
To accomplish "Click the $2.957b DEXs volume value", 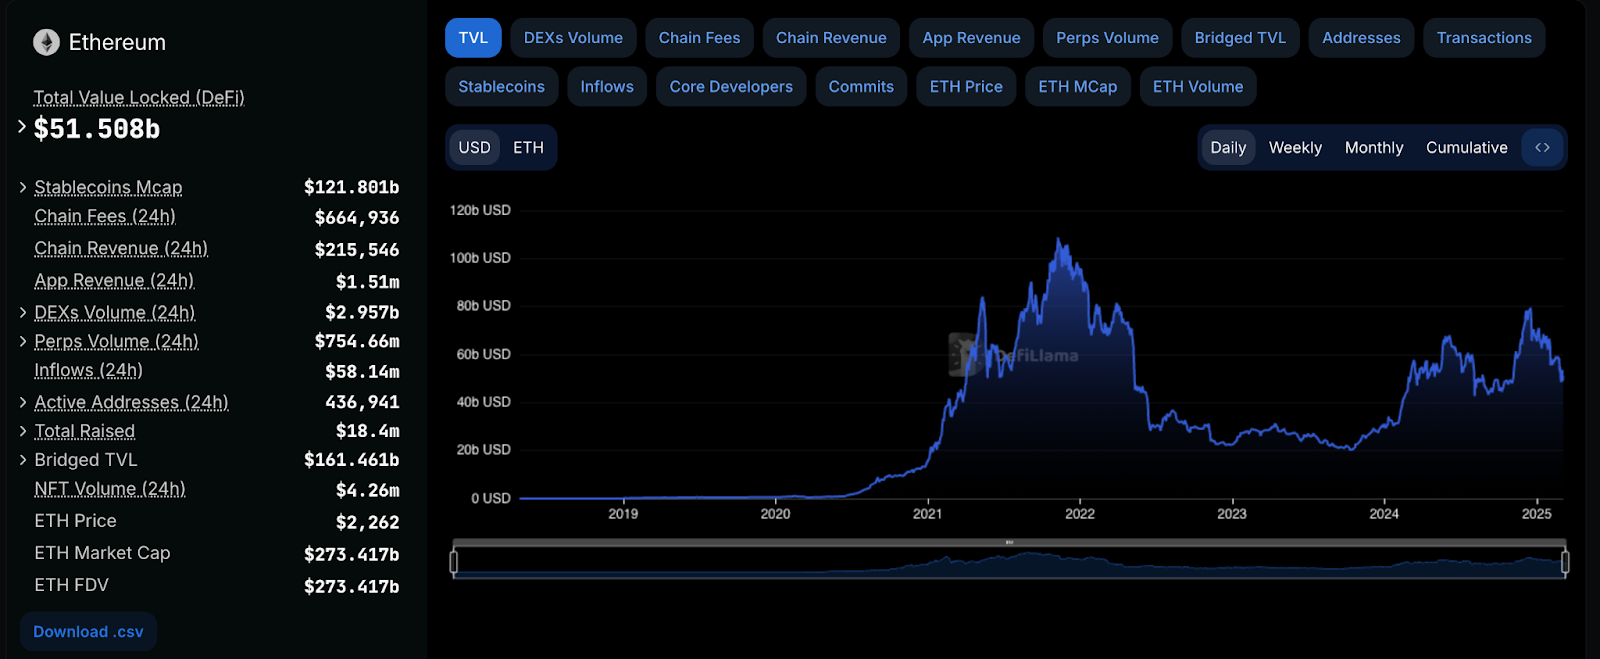I will coord(362,312).
